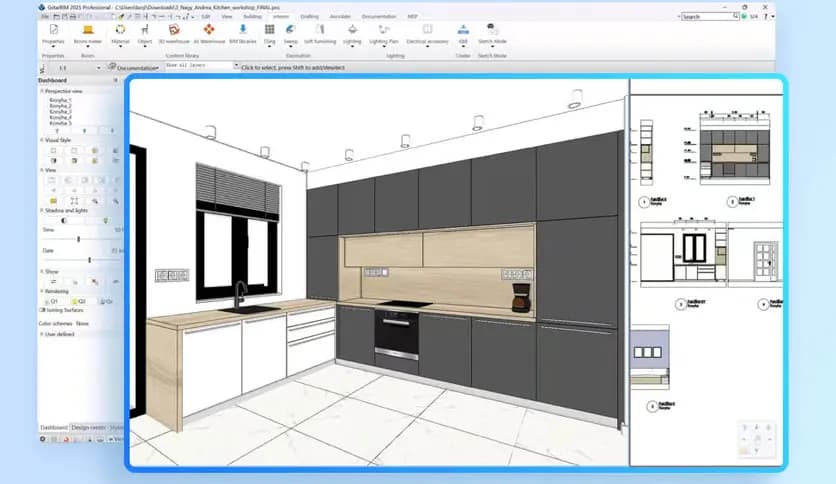Image resolution: width=836 pixels, height=484 pixels.
Task: Activate Sketch Mode icon
Action: pyautogui.click(x=492, y=29)
